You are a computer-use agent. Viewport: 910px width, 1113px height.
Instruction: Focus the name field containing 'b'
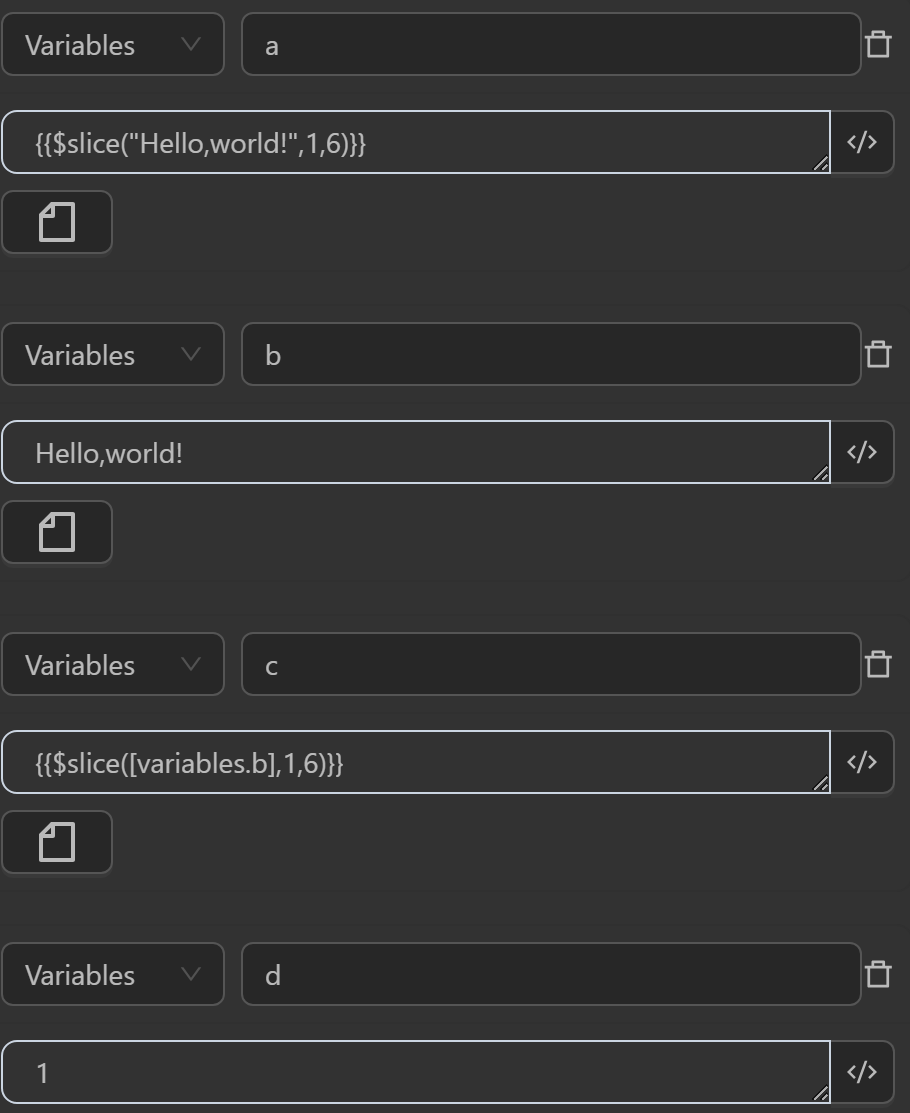click(x=550, y=355)
